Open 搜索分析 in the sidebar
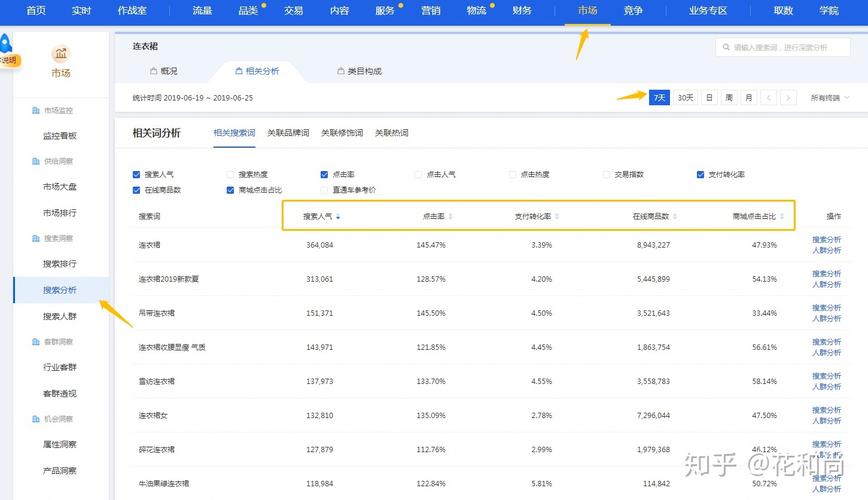 tap(60, 290)
